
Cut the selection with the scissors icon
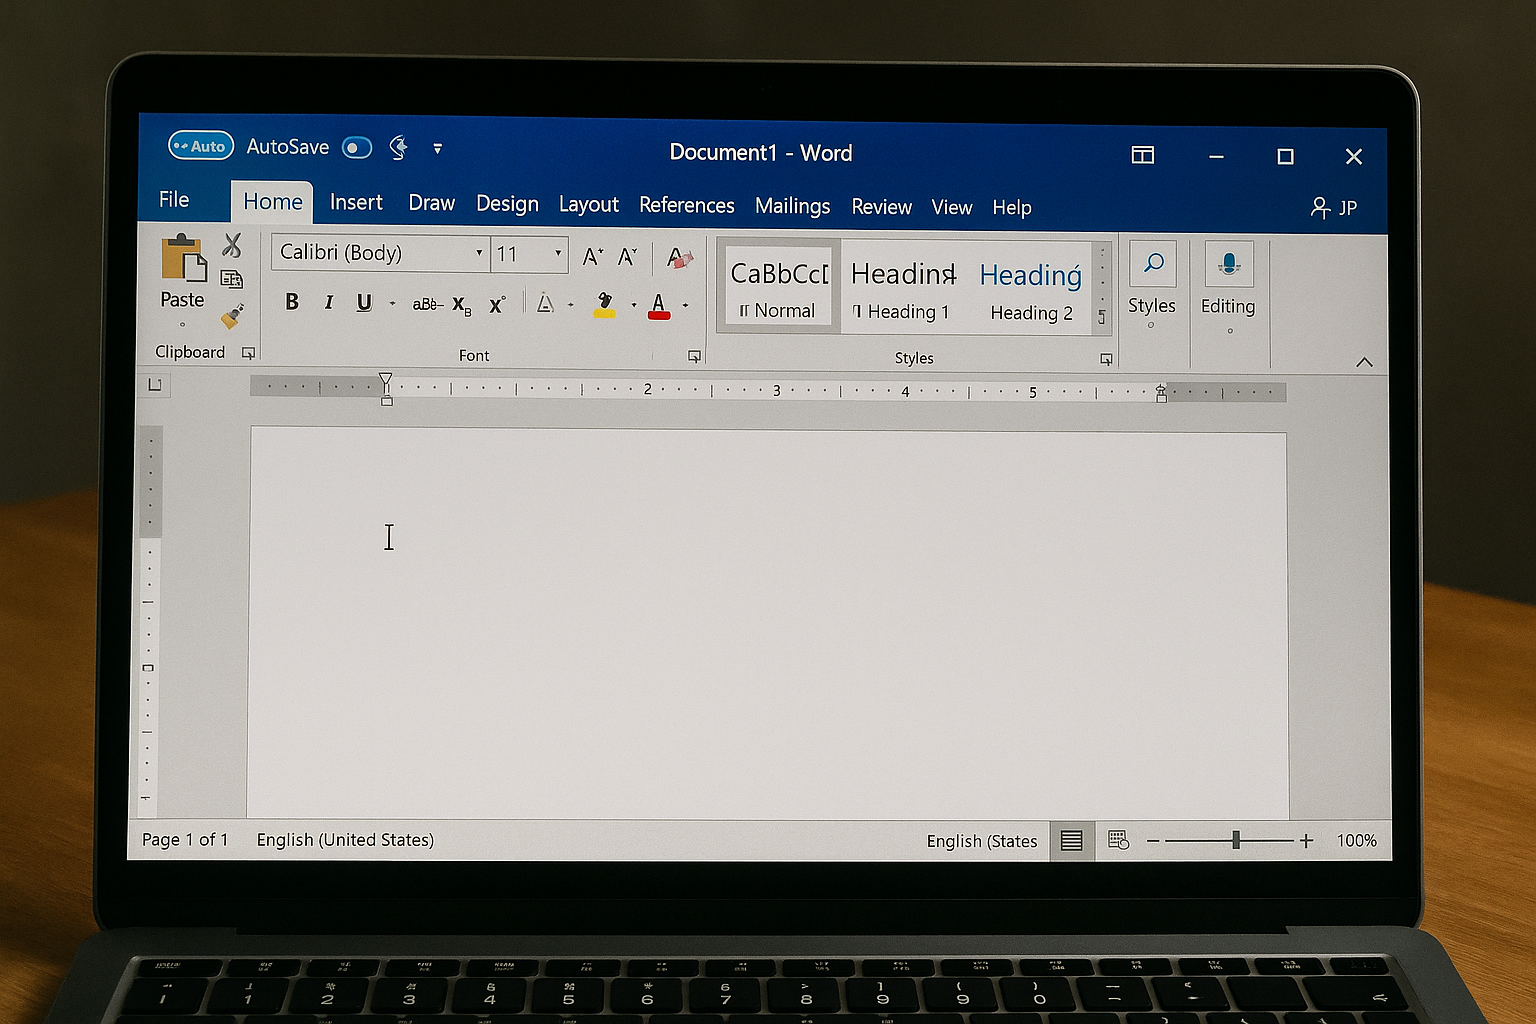coord(232,245)
